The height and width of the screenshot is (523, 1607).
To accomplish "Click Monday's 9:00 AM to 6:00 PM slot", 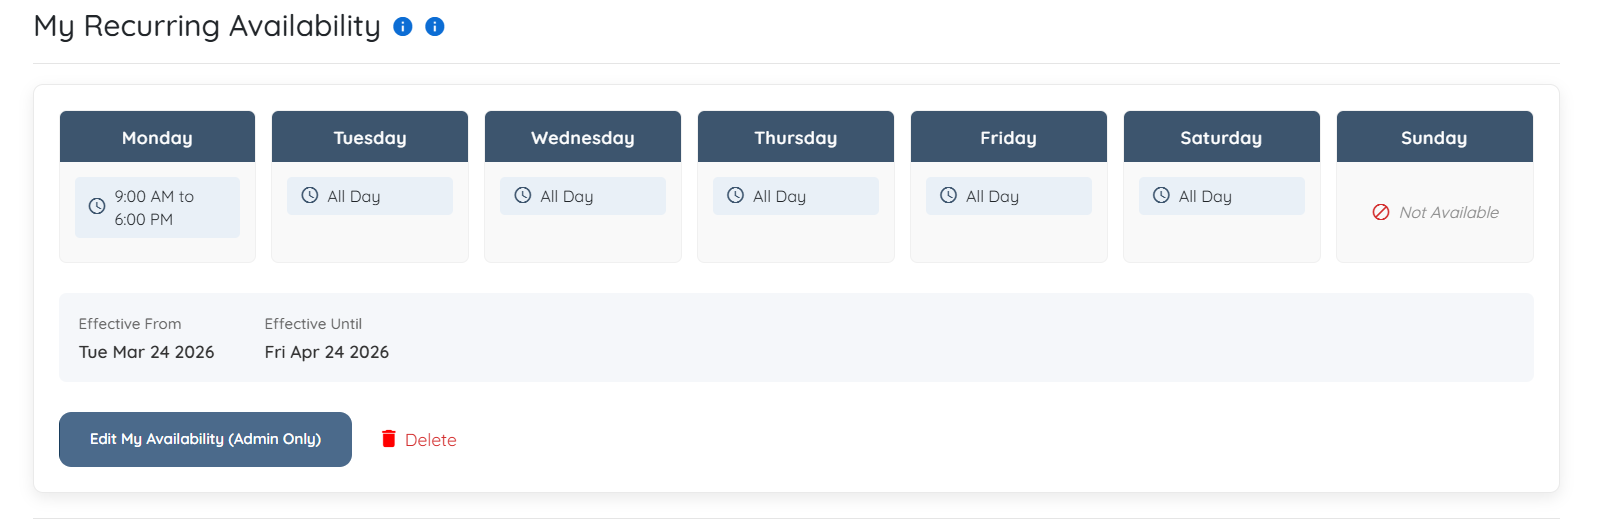I will [157, 208].
